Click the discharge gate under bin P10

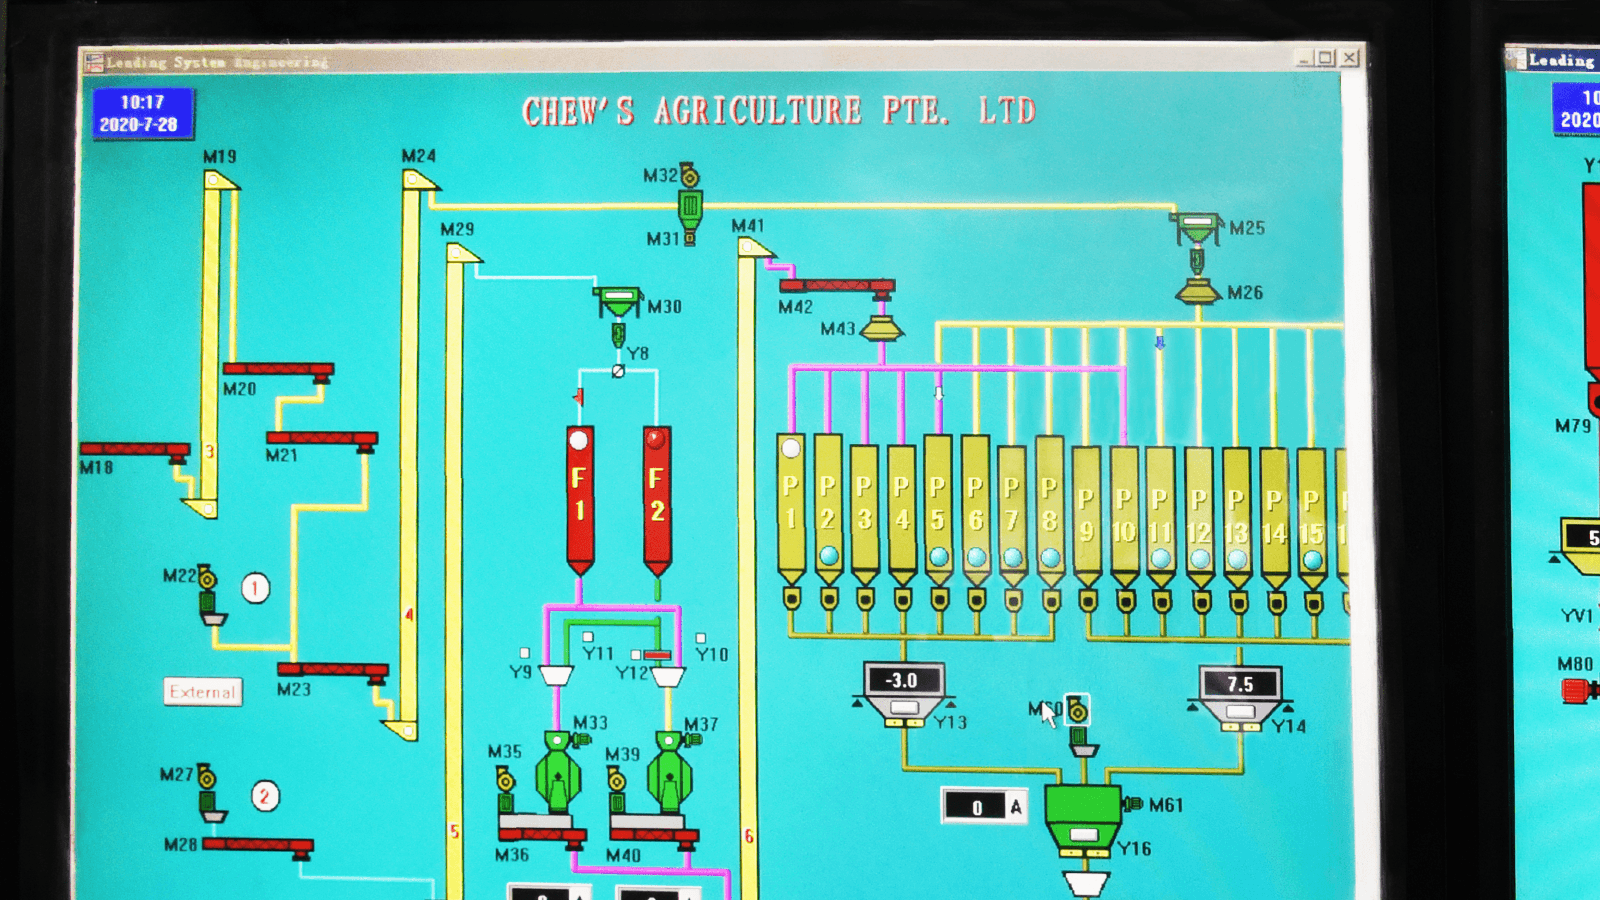(x=1125, y=601)
